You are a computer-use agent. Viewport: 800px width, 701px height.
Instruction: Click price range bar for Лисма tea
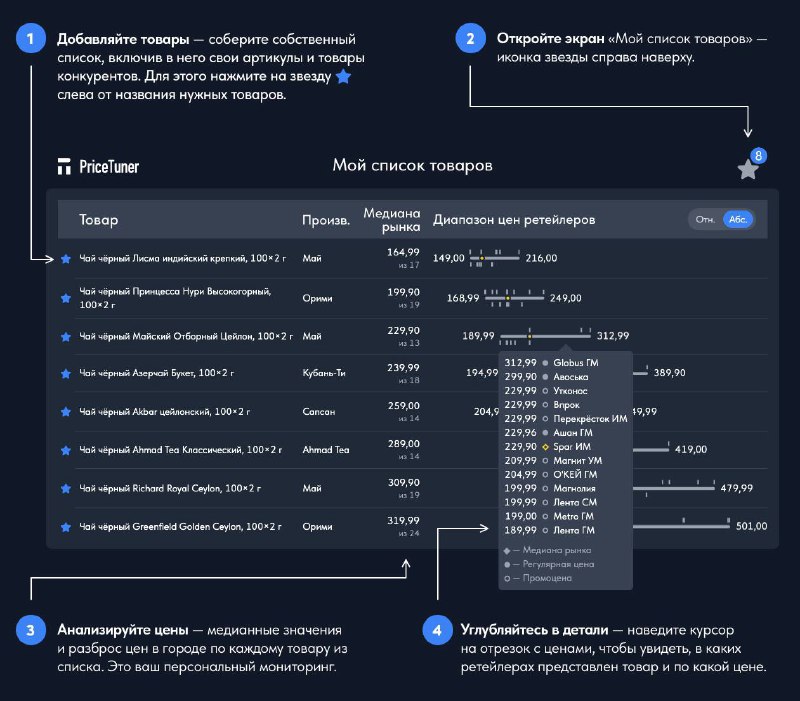(x=494, y=258)
